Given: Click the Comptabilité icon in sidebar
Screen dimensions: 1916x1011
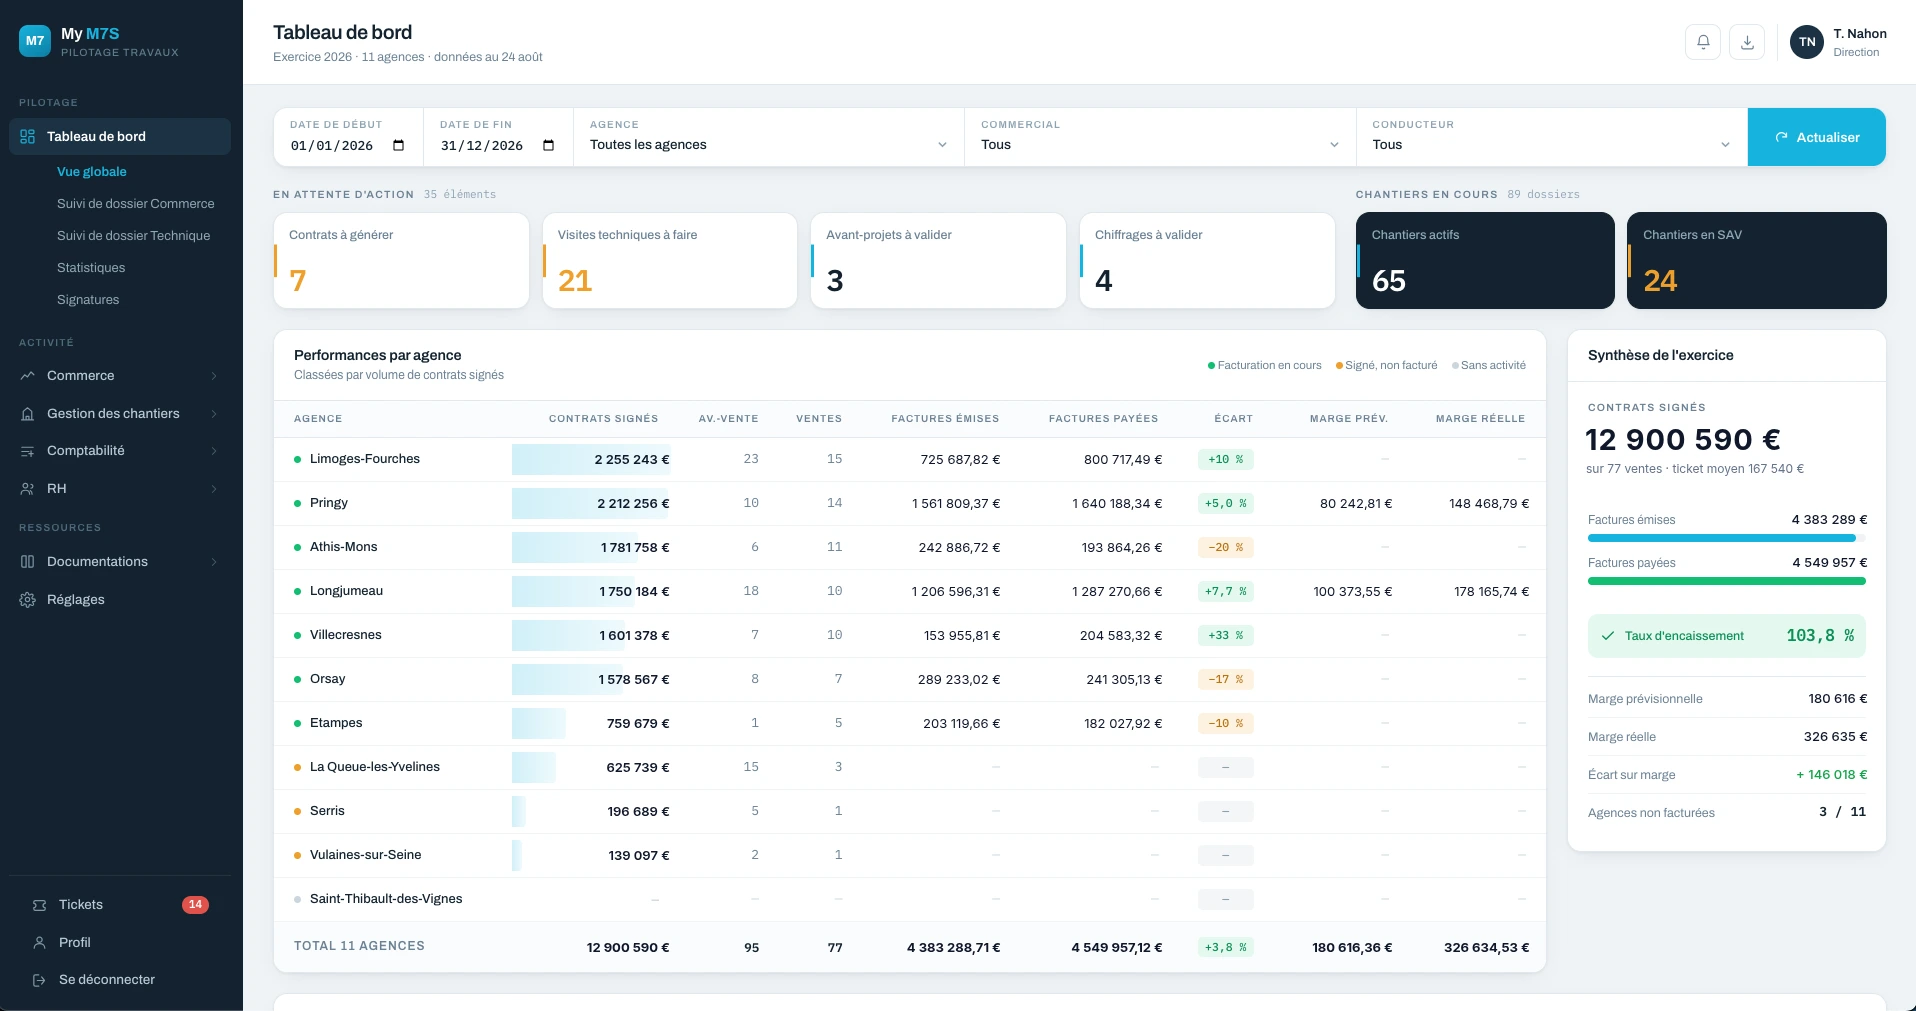Looking at the screenshot, I should [x=28, y=451].
